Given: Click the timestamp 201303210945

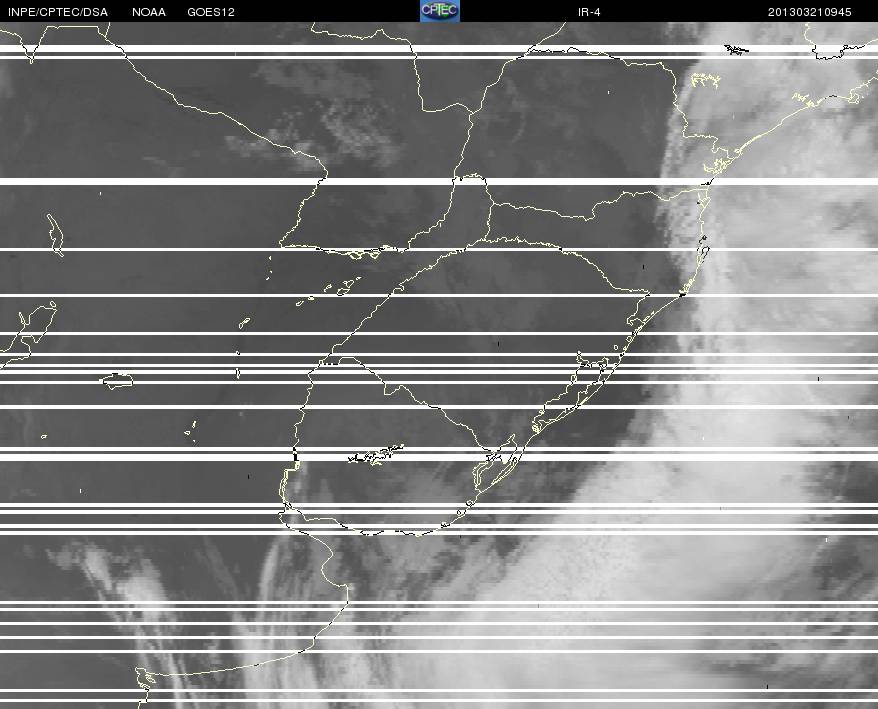Looking at the screenshot, I should 810,12.
